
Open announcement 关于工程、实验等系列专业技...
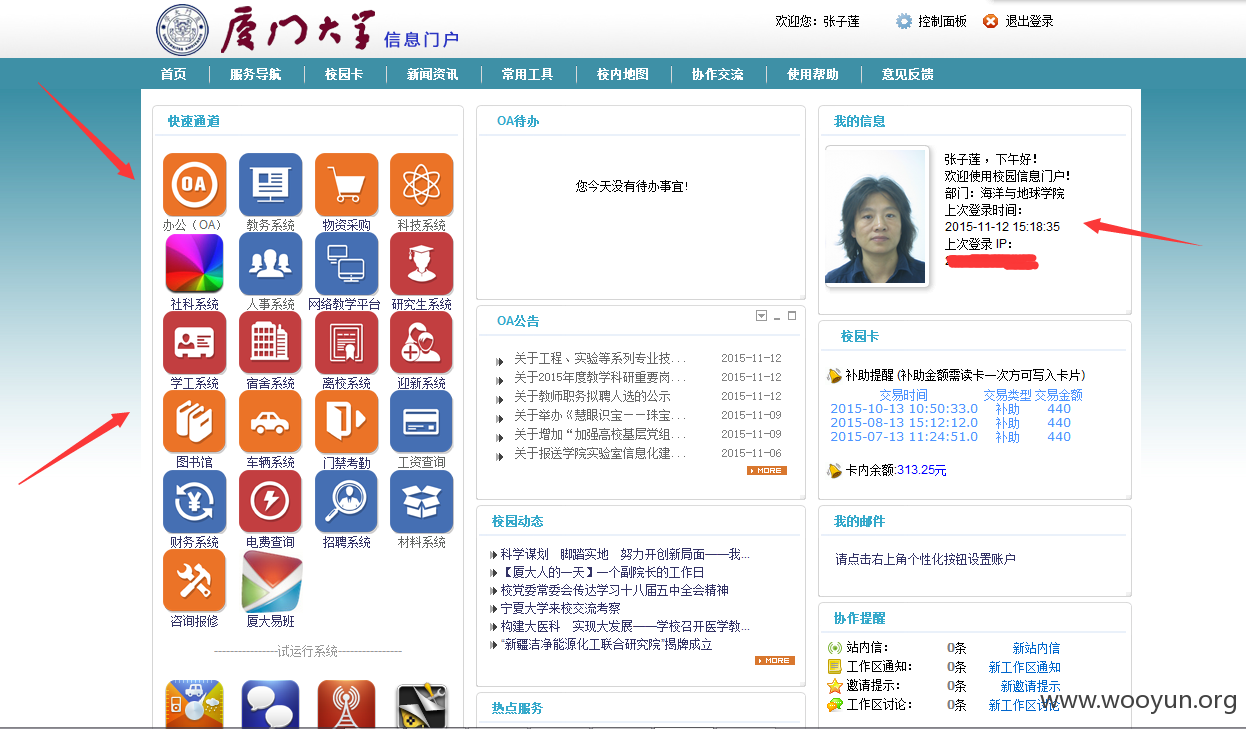click(x=600, y=358)
